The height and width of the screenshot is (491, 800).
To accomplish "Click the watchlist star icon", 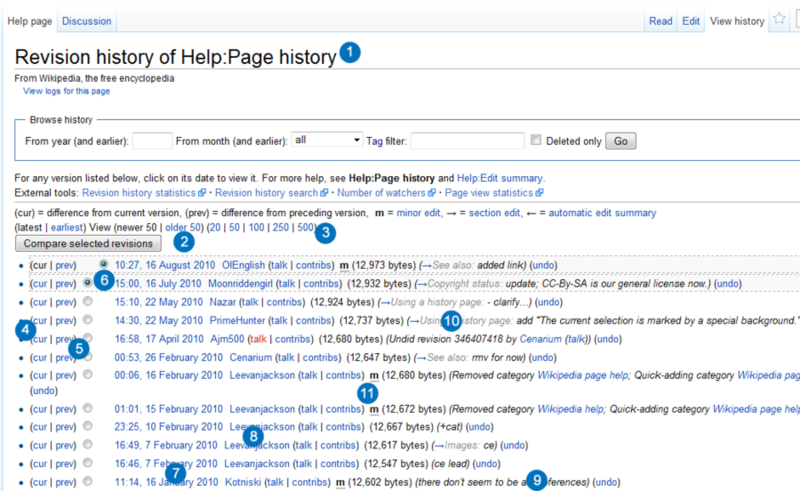I will (x=779, y=20).
